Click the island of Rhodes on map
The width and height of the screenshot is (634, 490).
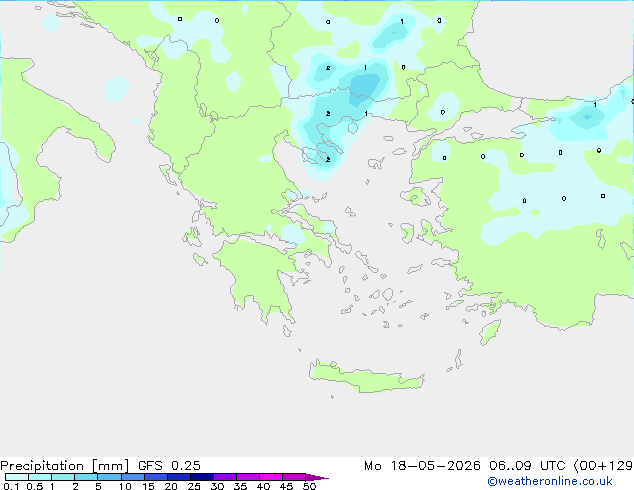click(490, 332)
